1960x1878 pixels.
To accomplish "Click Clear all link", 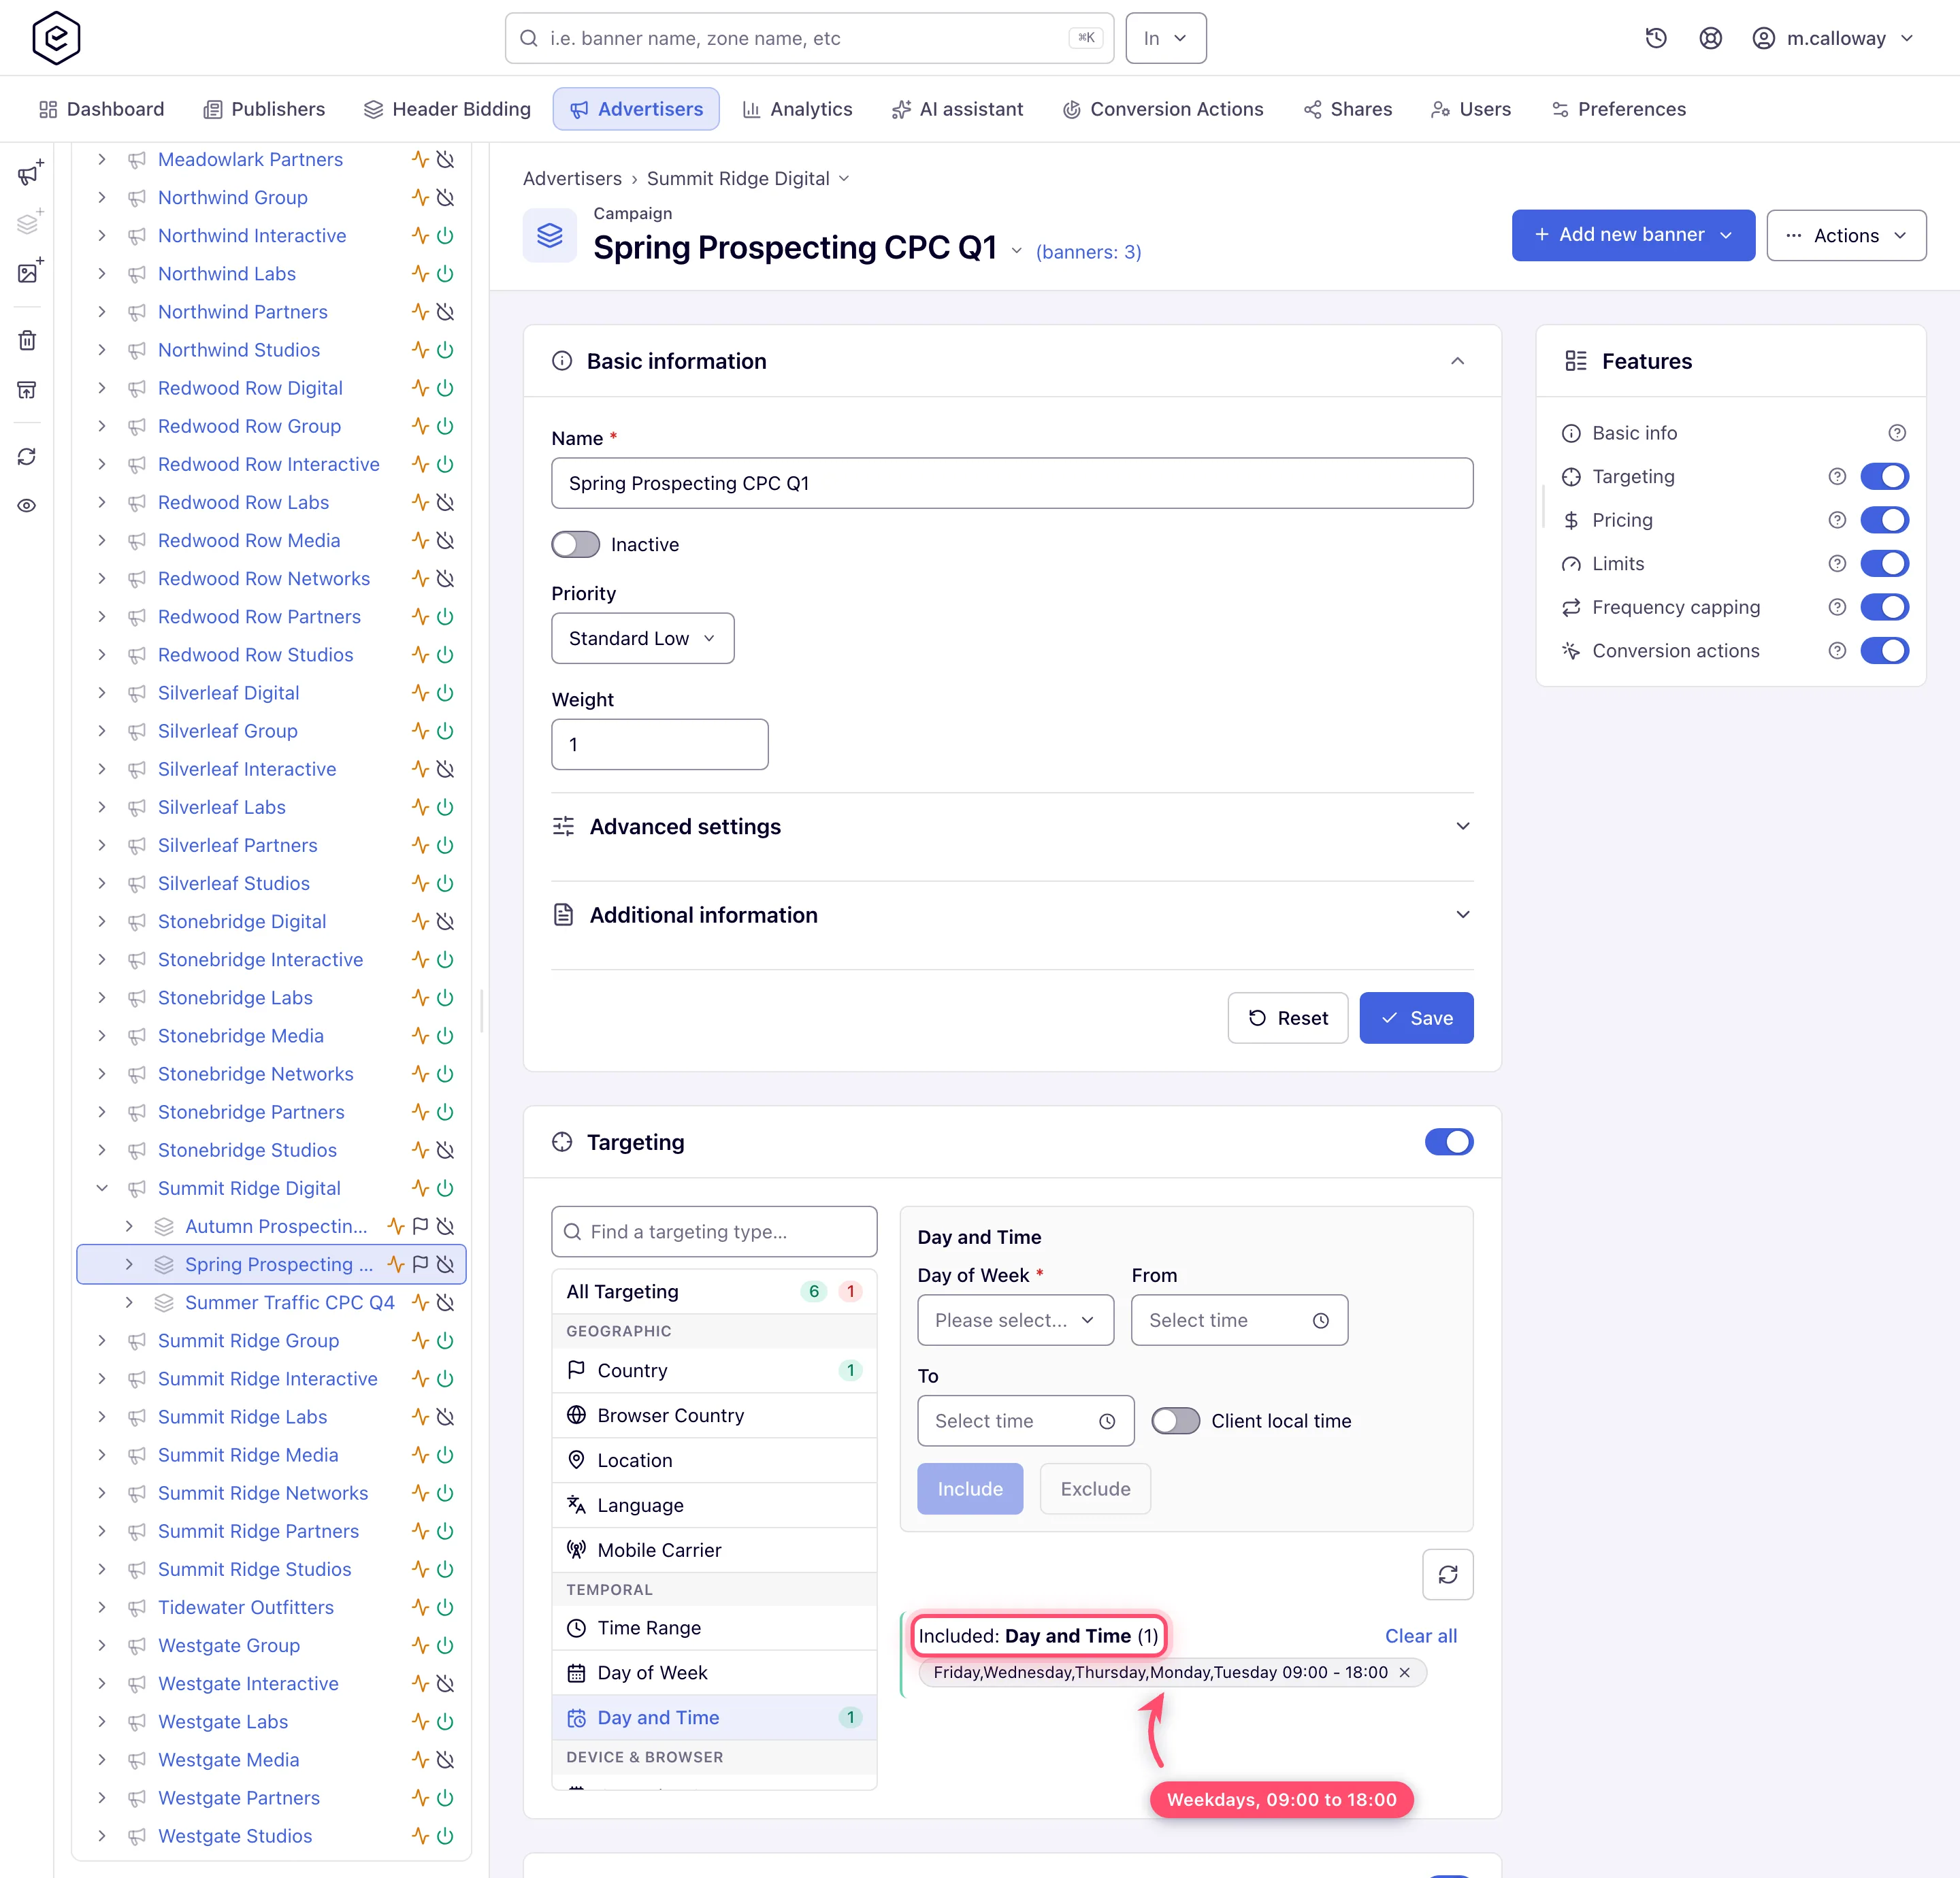I will pyautogui.click(x=1420, y=1636).
